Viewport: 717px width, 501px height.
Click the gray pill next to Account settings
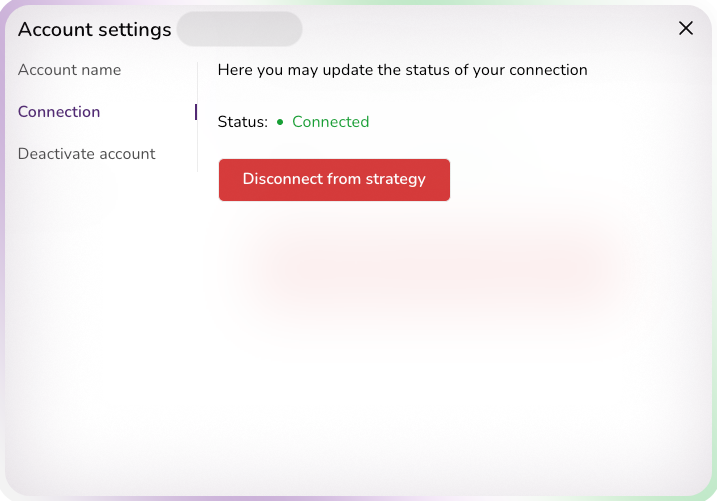click(x=239, y=29)
